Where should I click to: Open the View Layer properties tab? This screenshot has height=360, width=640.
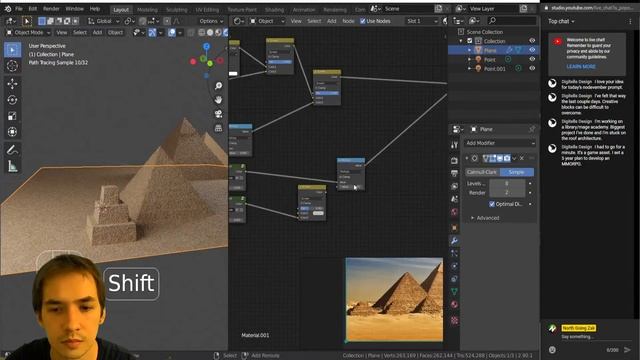pyautogui.click(x=454, y=186)
